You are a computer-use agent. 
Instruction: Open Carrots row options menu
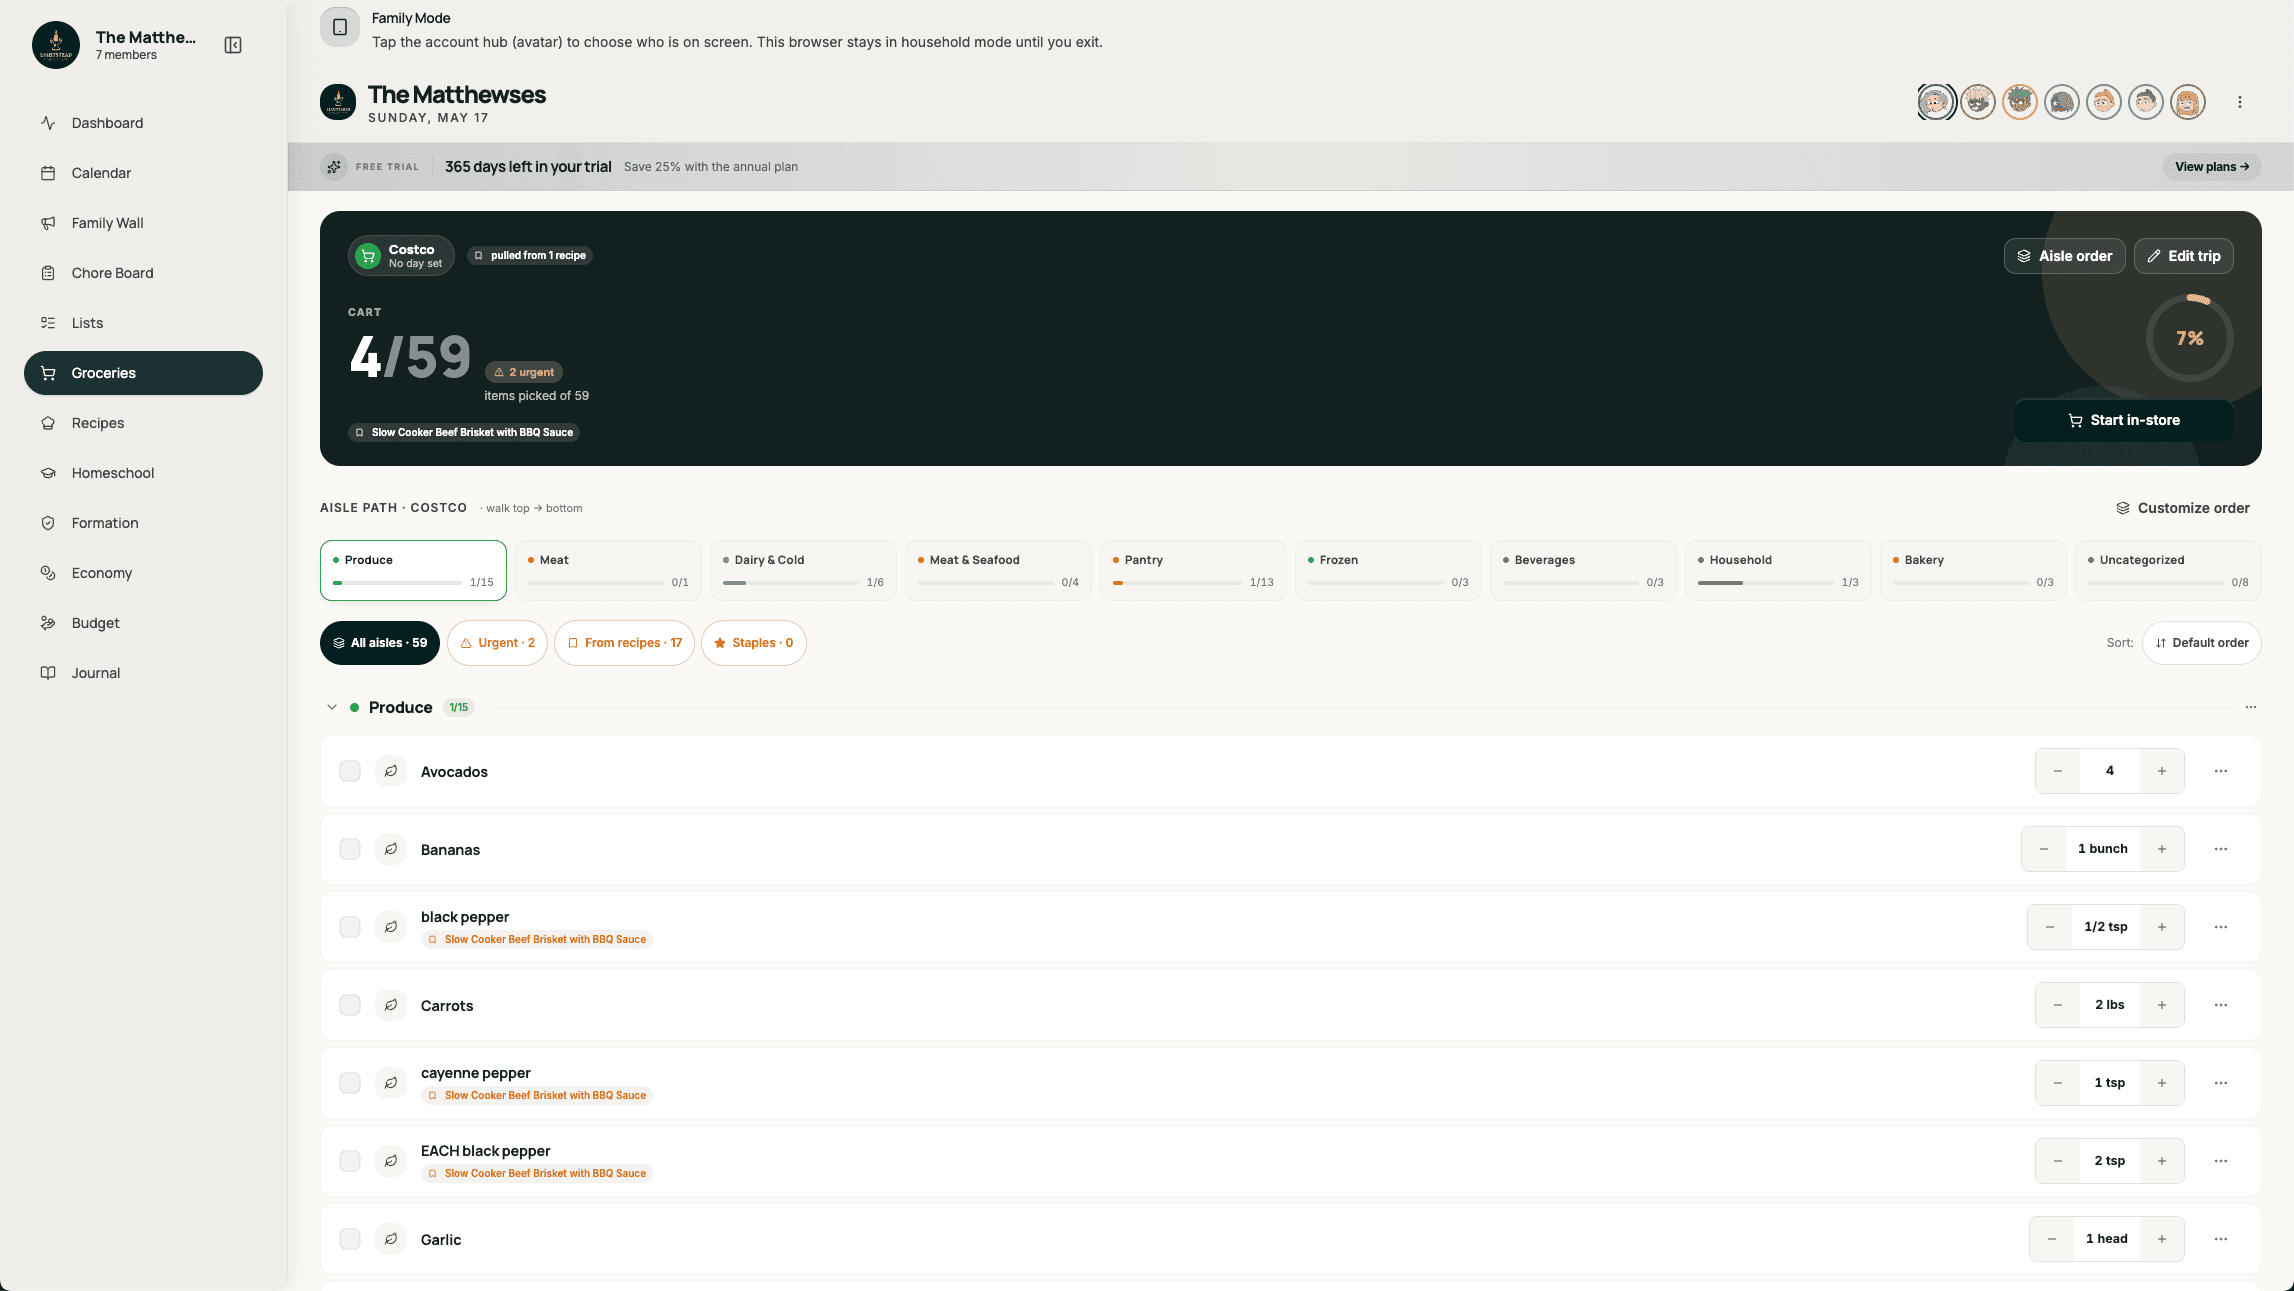[x=2221, y=1005]
